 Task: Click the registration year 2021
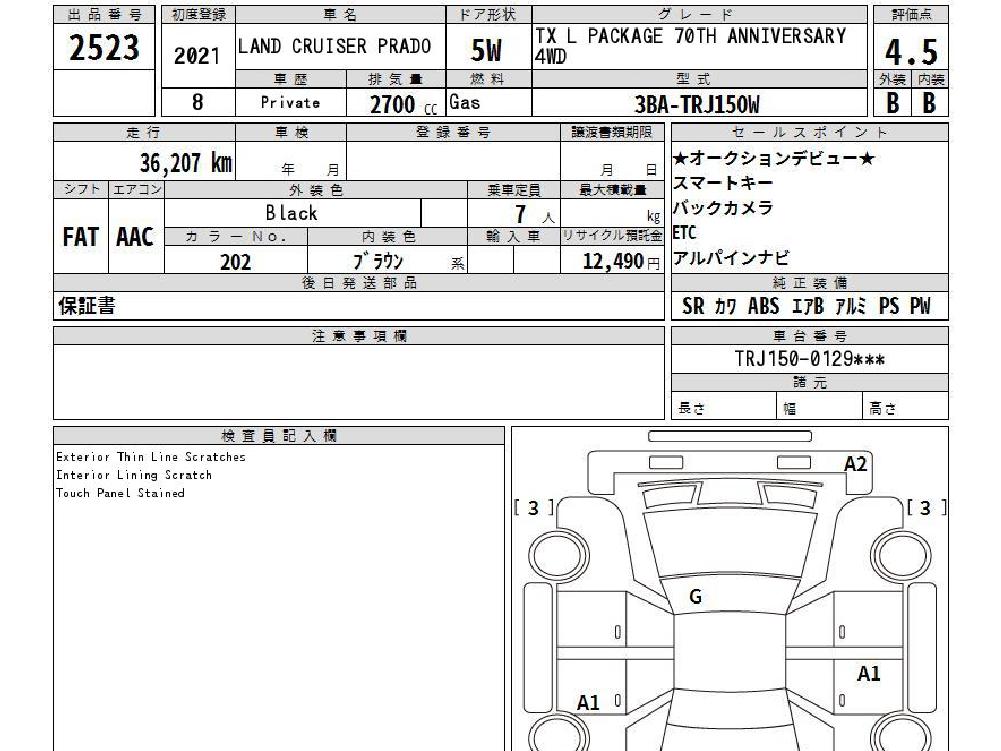point(197,56)
